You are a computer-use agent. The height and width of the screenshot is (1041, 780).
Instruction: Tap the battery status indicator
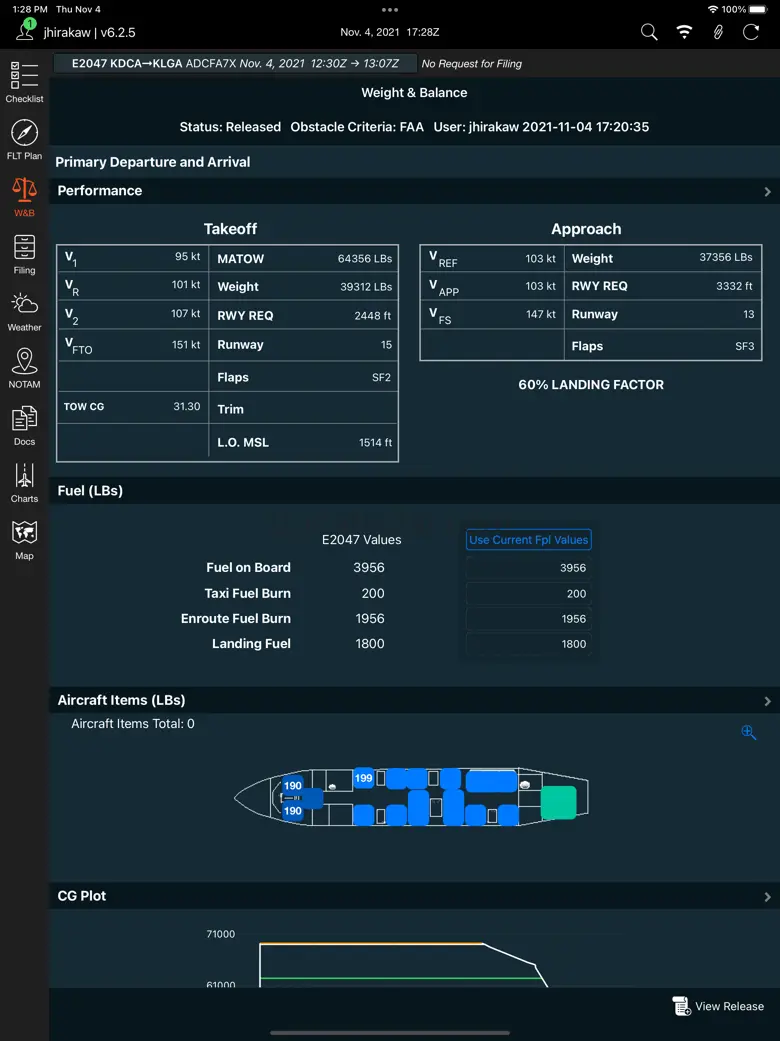click(757, 9)
